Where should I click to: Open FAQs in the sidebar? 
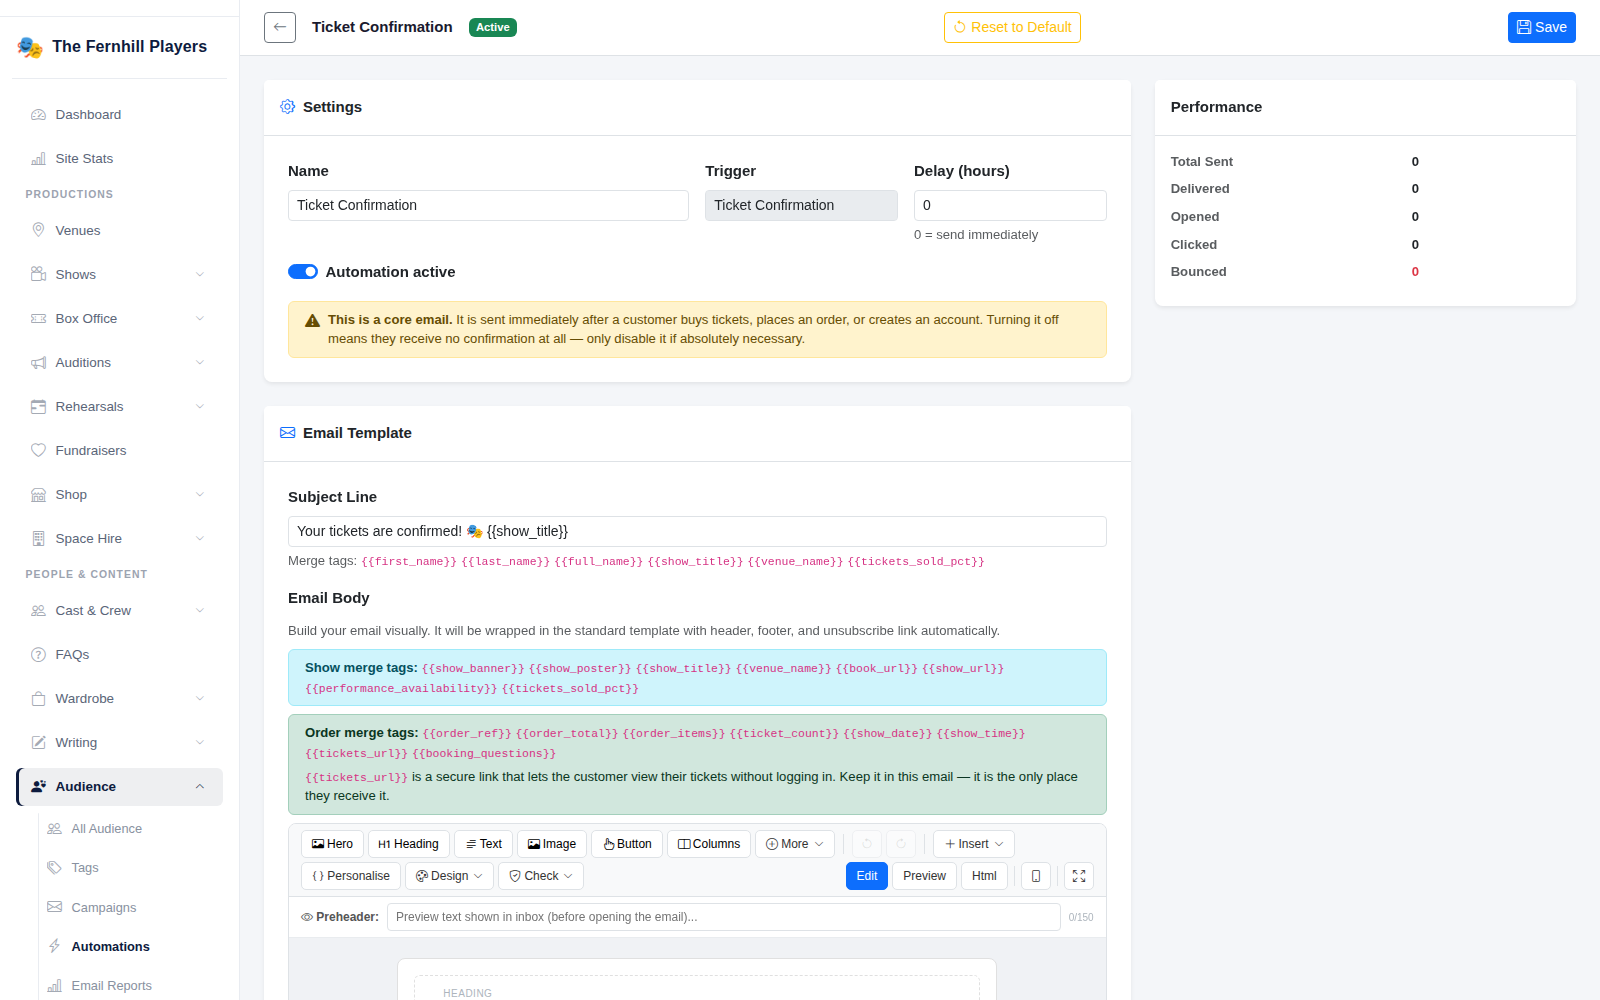(120, 655)
